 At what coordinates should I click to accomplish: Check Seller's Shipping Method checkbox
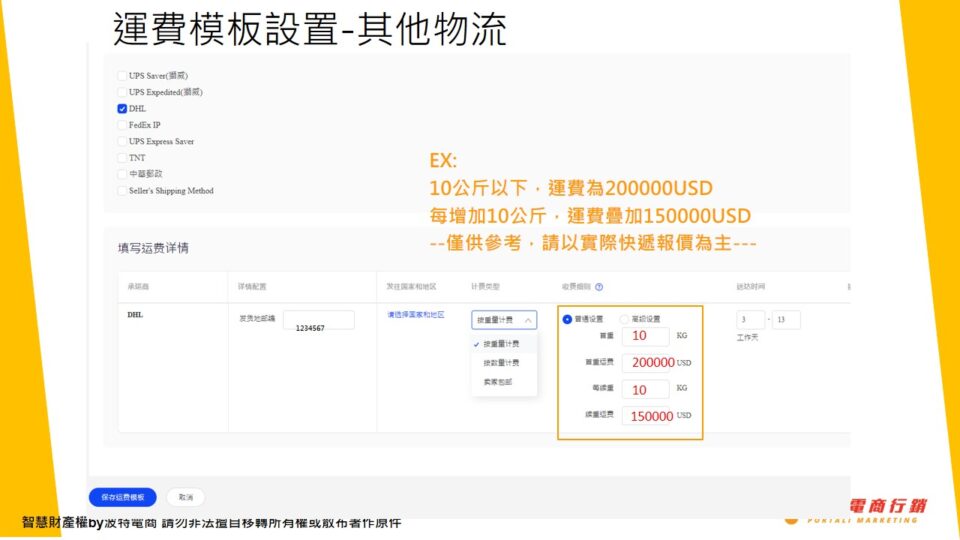(x=122, y=191)
